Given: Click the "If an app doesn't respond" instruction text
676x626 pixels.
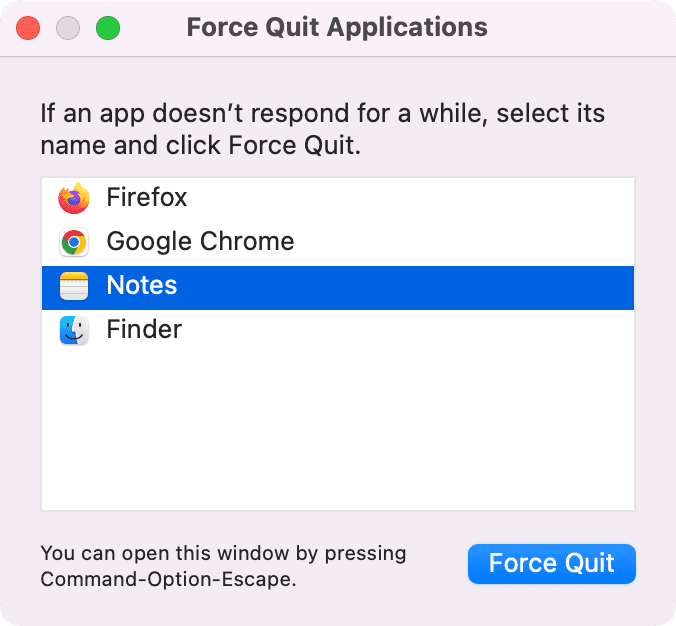Looking at the screenshot, I should coord(322,129).
